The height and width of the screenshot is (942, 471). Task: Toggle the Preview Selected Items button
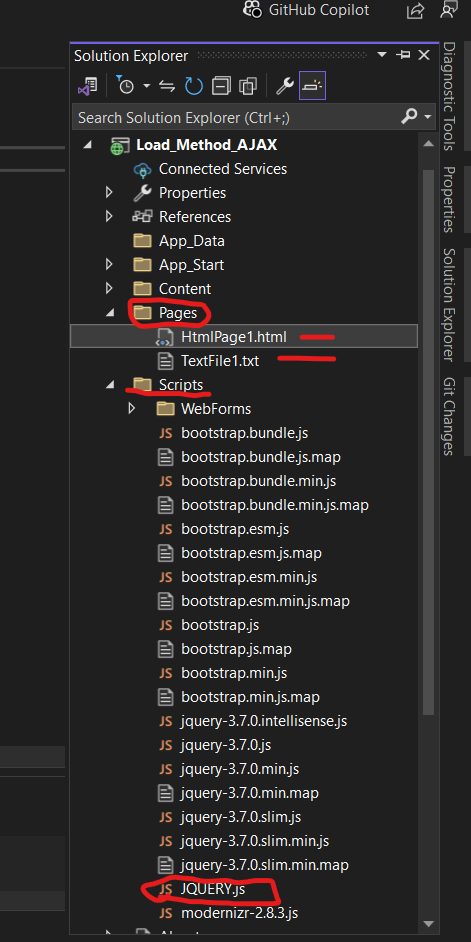click(312, 86)
